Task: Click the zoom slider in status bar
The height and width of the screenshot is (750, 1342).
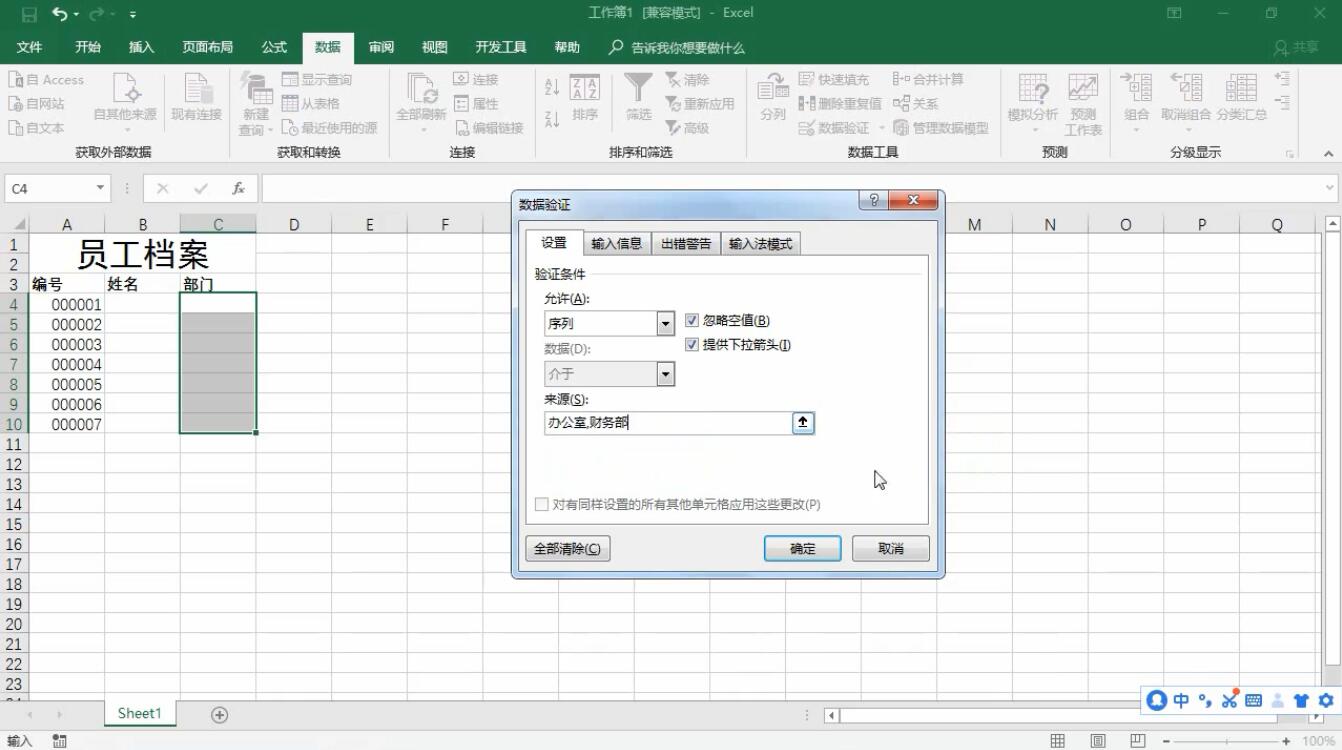Action: 1227,741
